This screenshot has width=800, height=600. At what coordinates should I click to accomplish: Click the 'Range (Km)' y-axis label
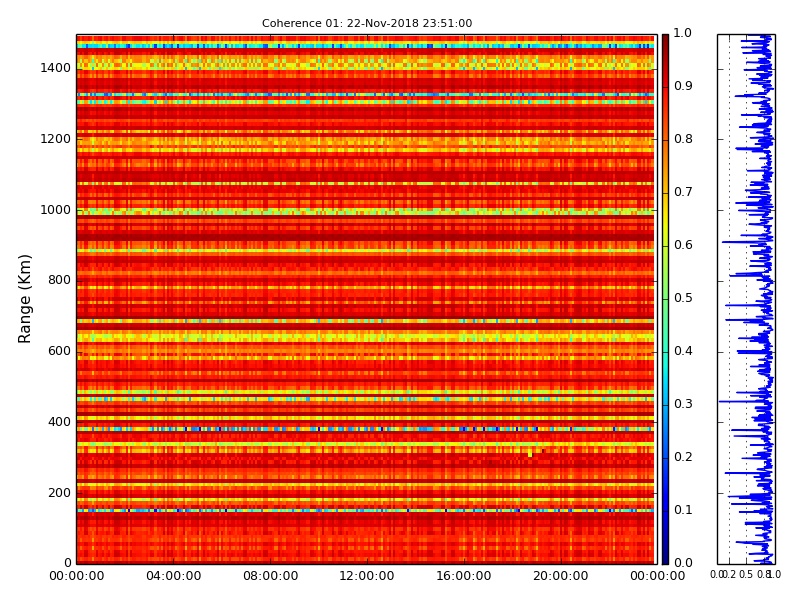(x=24, y=299)
